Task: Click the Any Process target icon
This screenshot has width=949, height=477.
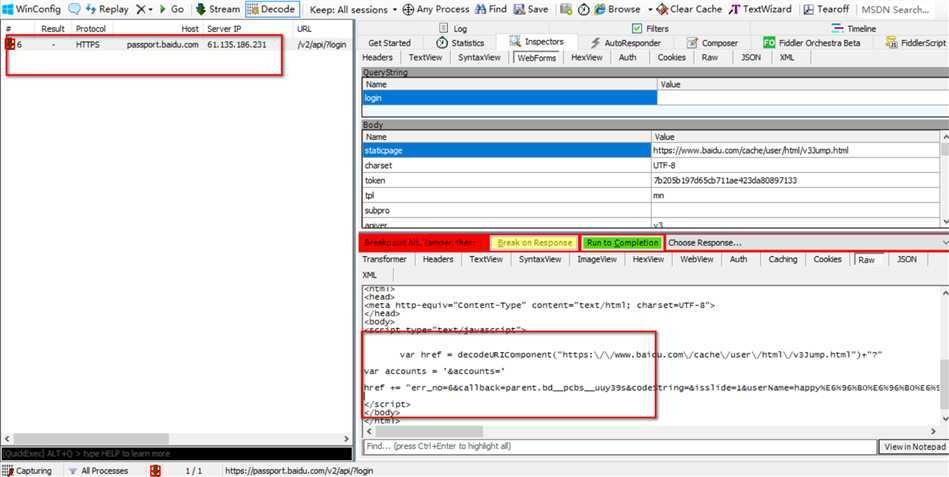Action: [408, 9]
